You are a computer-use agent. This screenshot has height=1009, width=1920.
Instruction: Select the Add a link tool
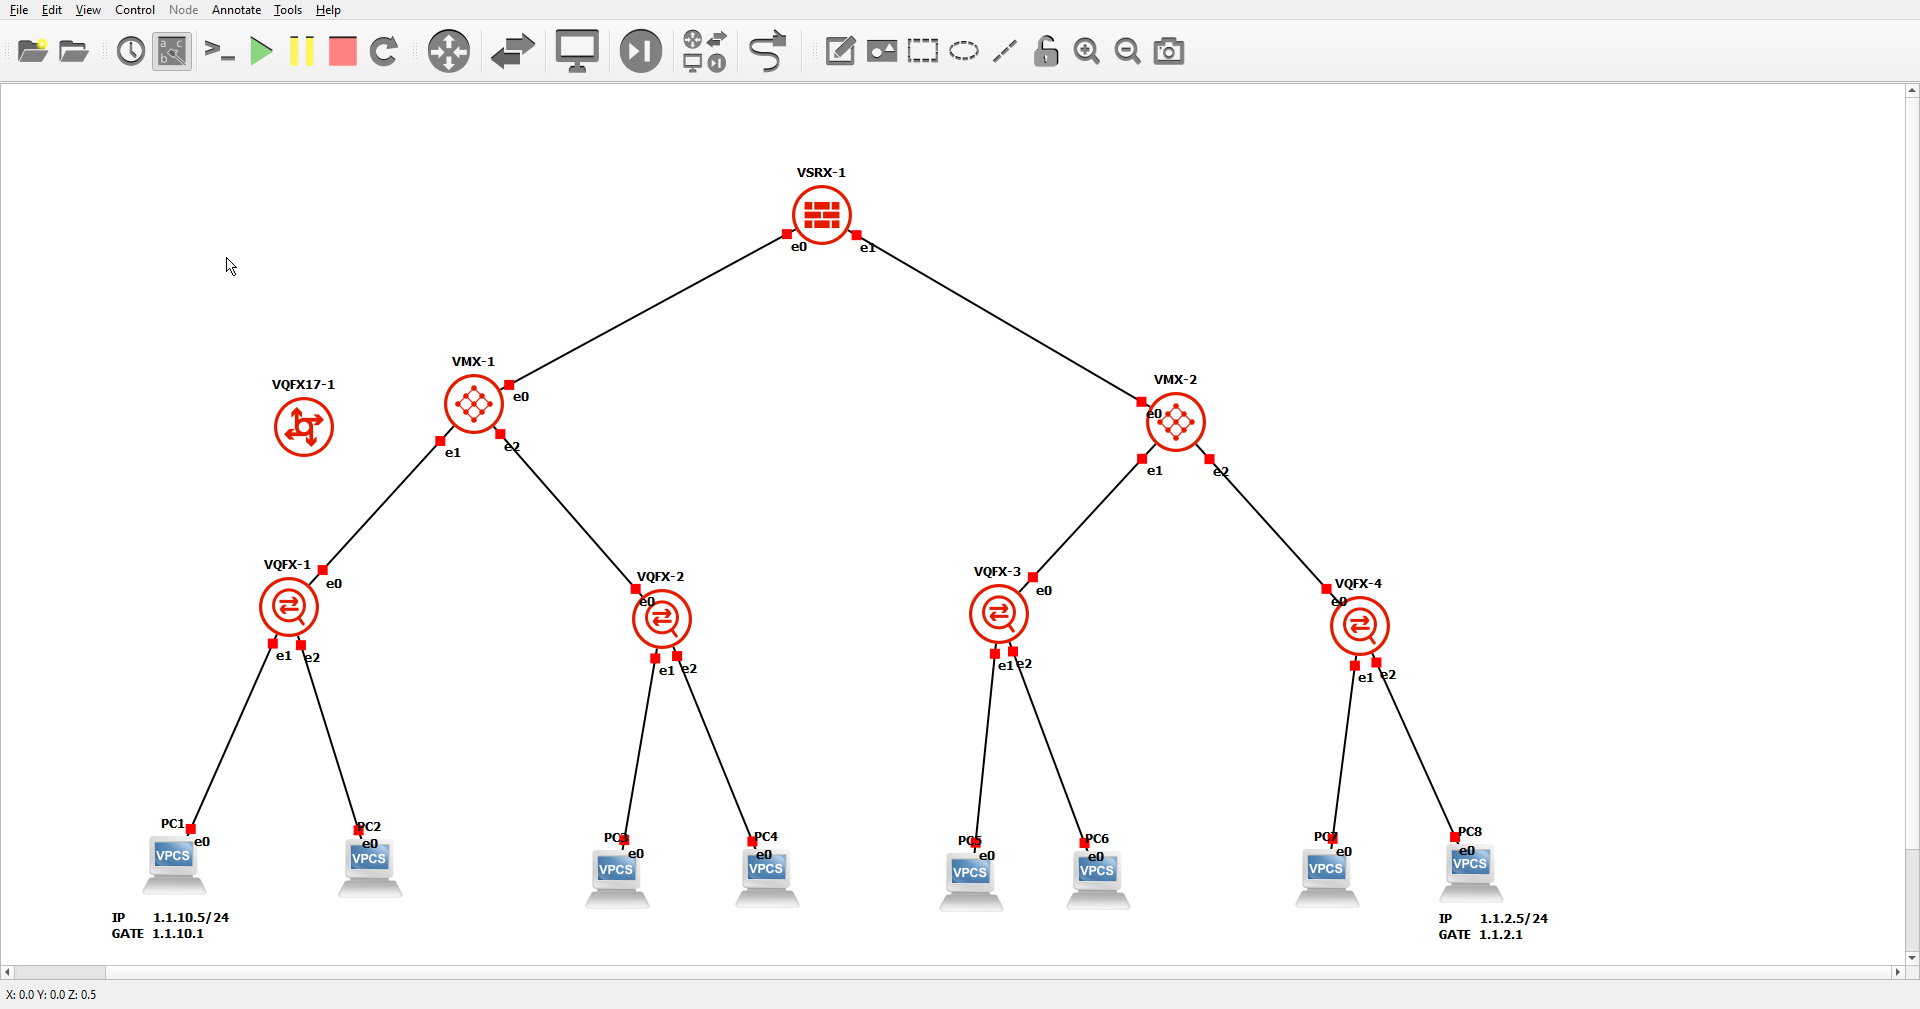coord(767,51)
